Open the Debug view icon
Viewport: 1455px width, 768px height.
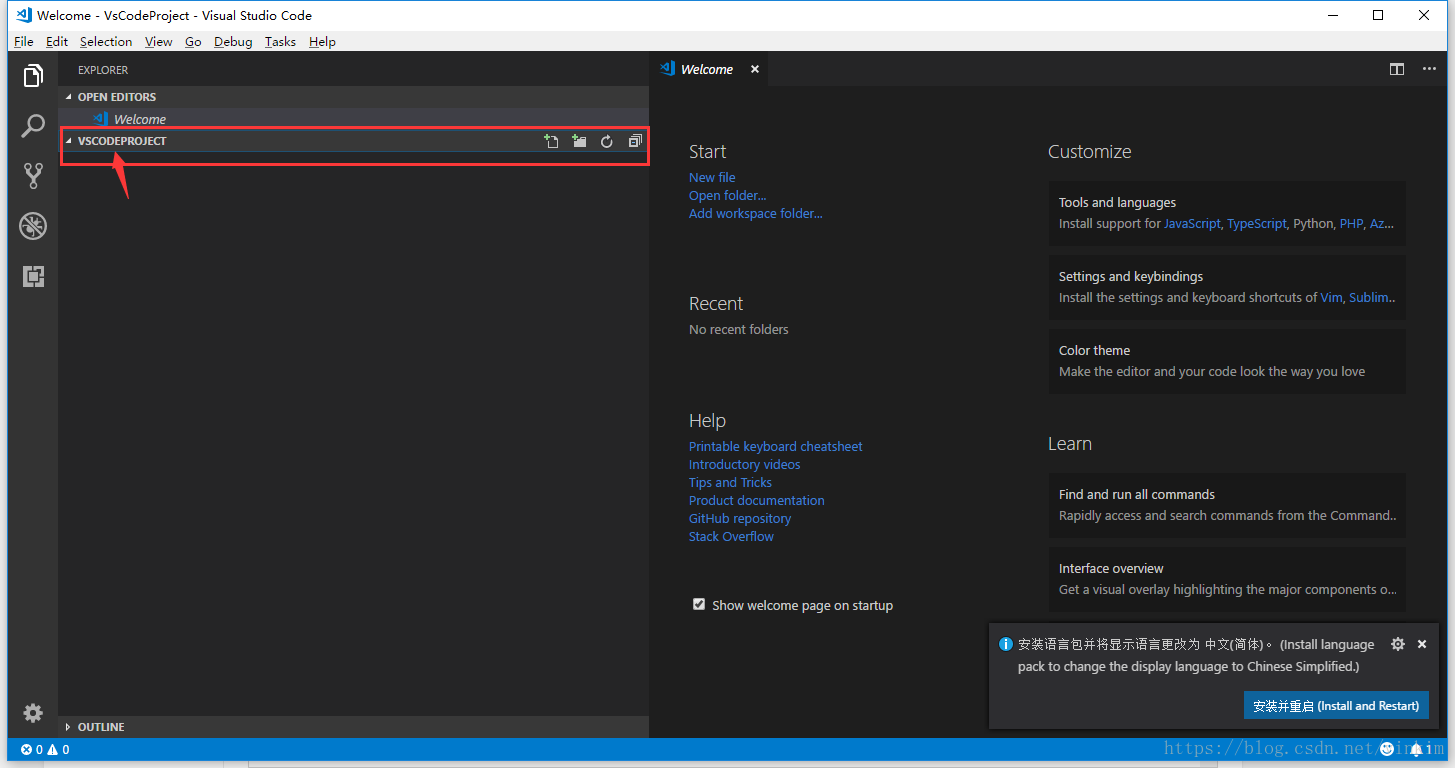(x=33, y=226)
